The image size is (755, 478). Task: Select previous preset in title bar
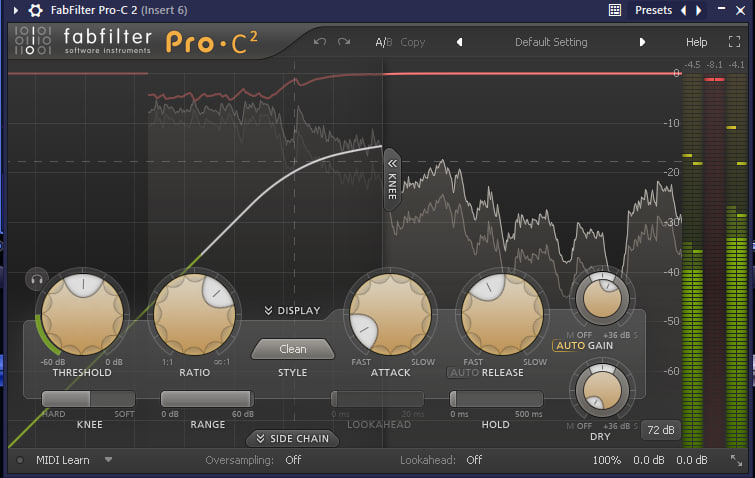coord(684,10)
